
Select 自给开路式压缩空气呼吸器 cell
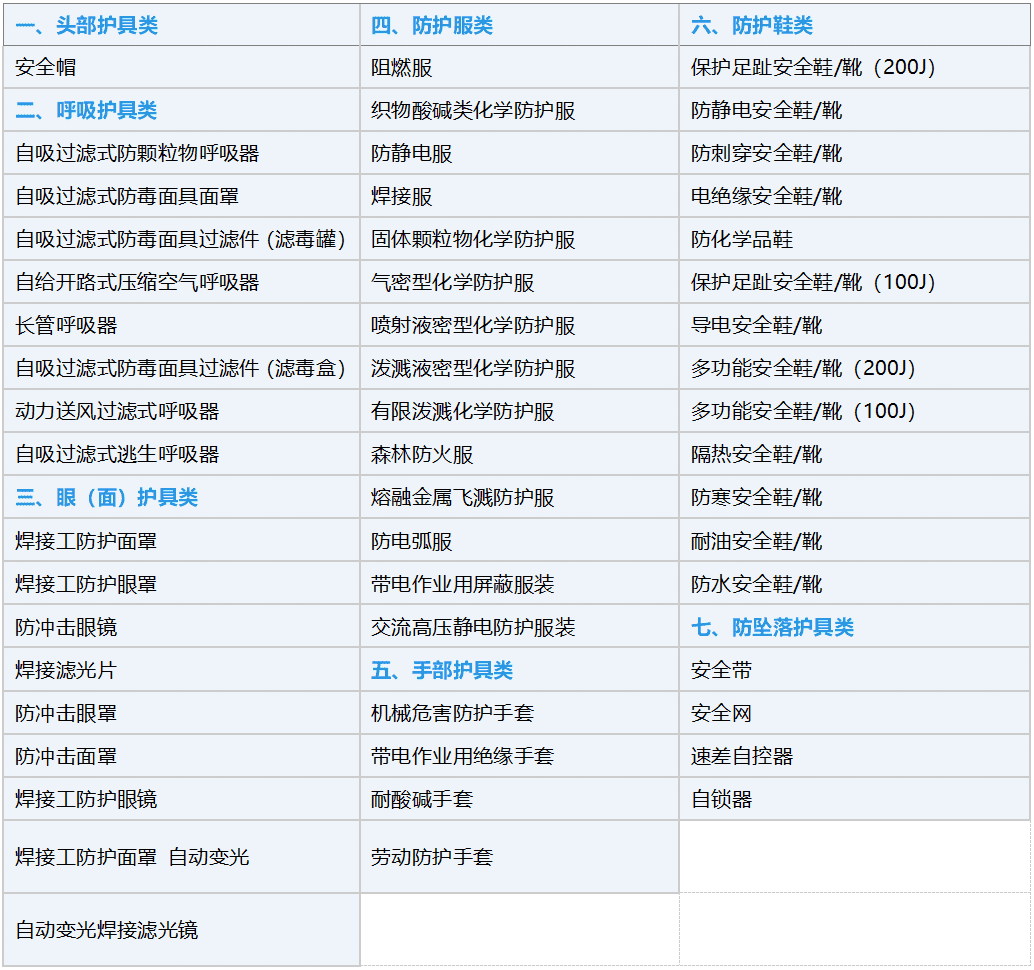(181, 282)
